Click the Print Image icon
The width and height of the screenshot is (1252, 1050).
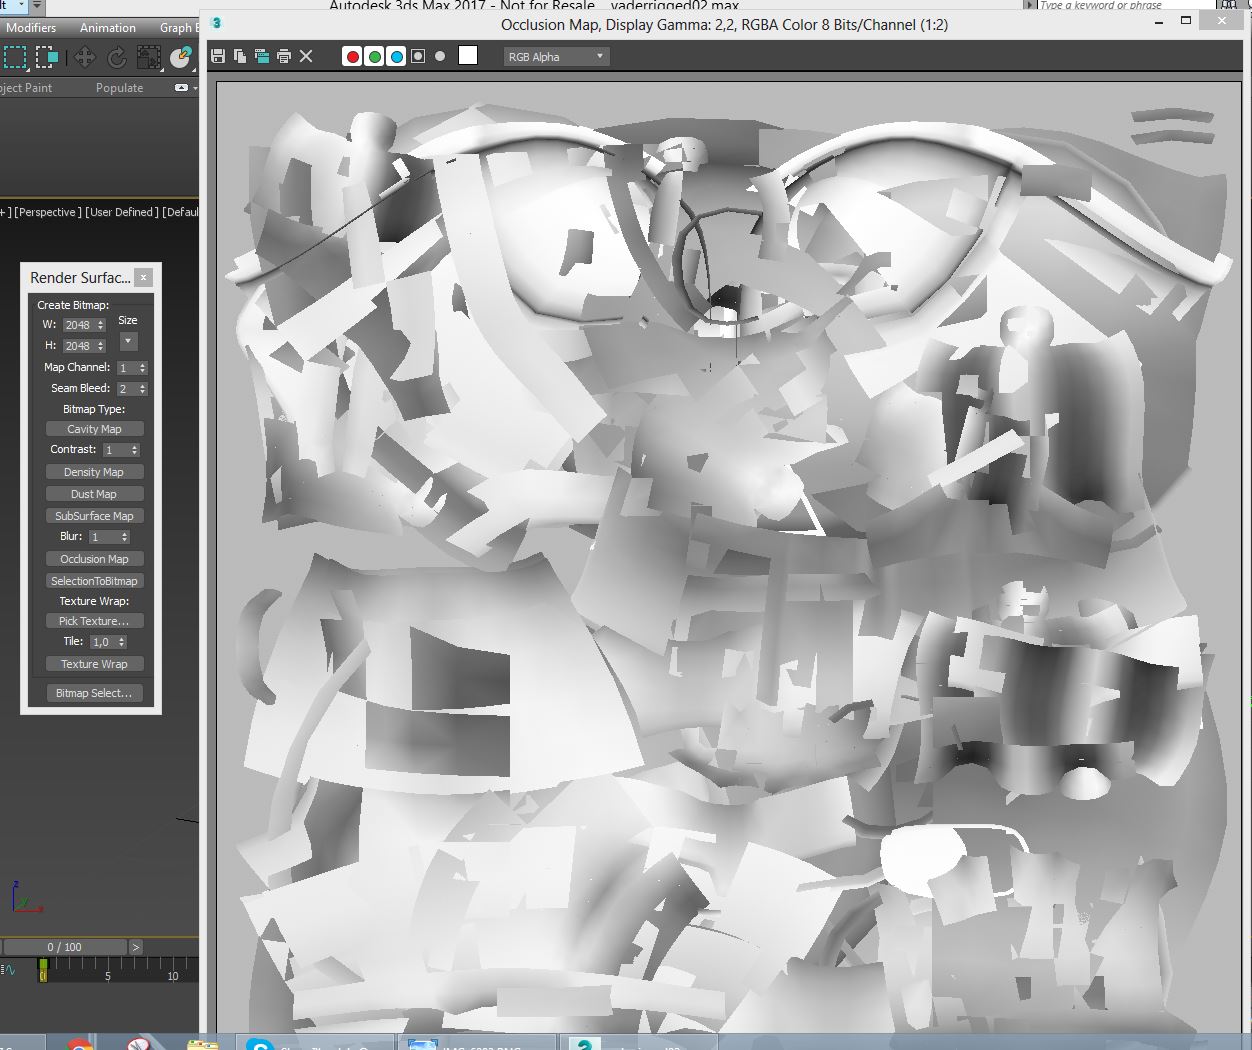point(284,56)
